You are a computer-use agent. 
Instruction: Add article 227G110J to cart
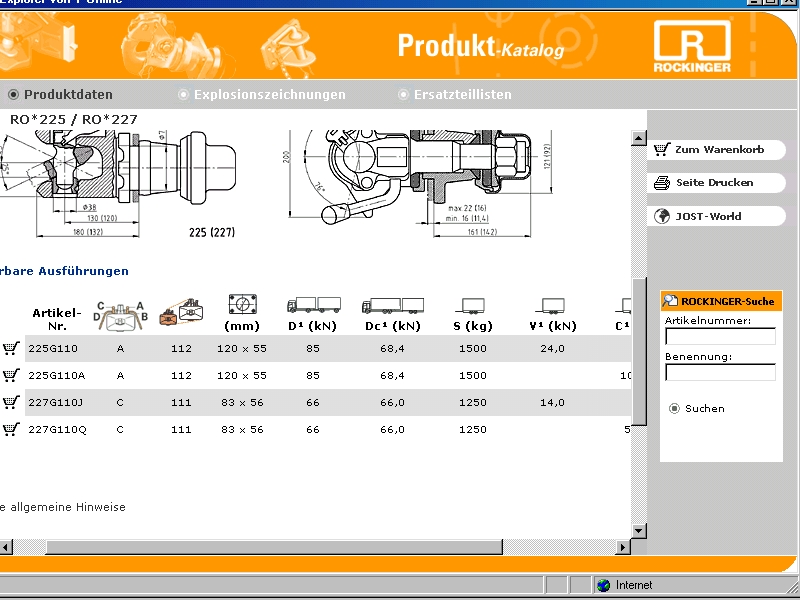(11, 402)
